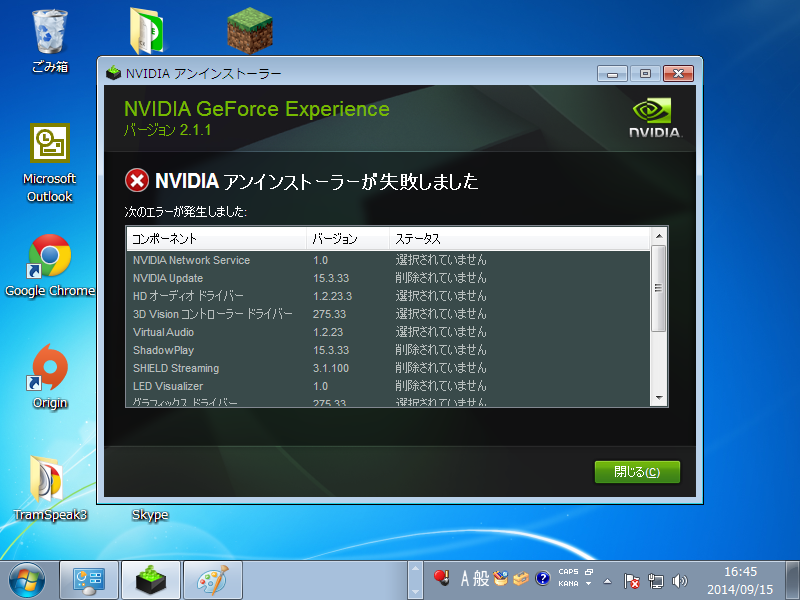Click the IME help question mark icon

pyautogui.click(x=542, y=578)
